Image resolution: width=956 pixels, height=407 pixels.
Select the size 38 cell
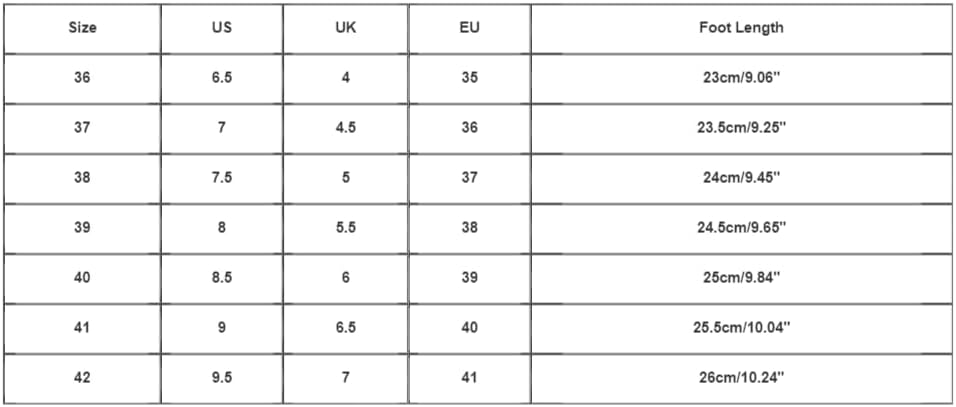coord(82,178)
